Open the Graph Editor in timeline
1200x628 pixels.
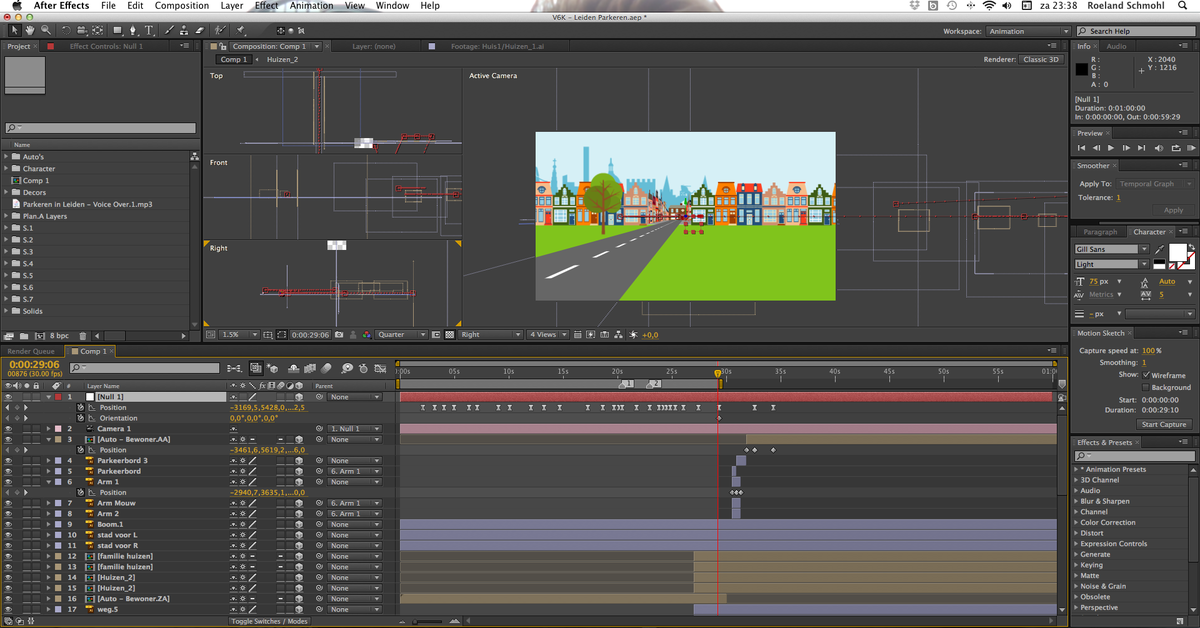pyautogui.click(x=379, y=368)
